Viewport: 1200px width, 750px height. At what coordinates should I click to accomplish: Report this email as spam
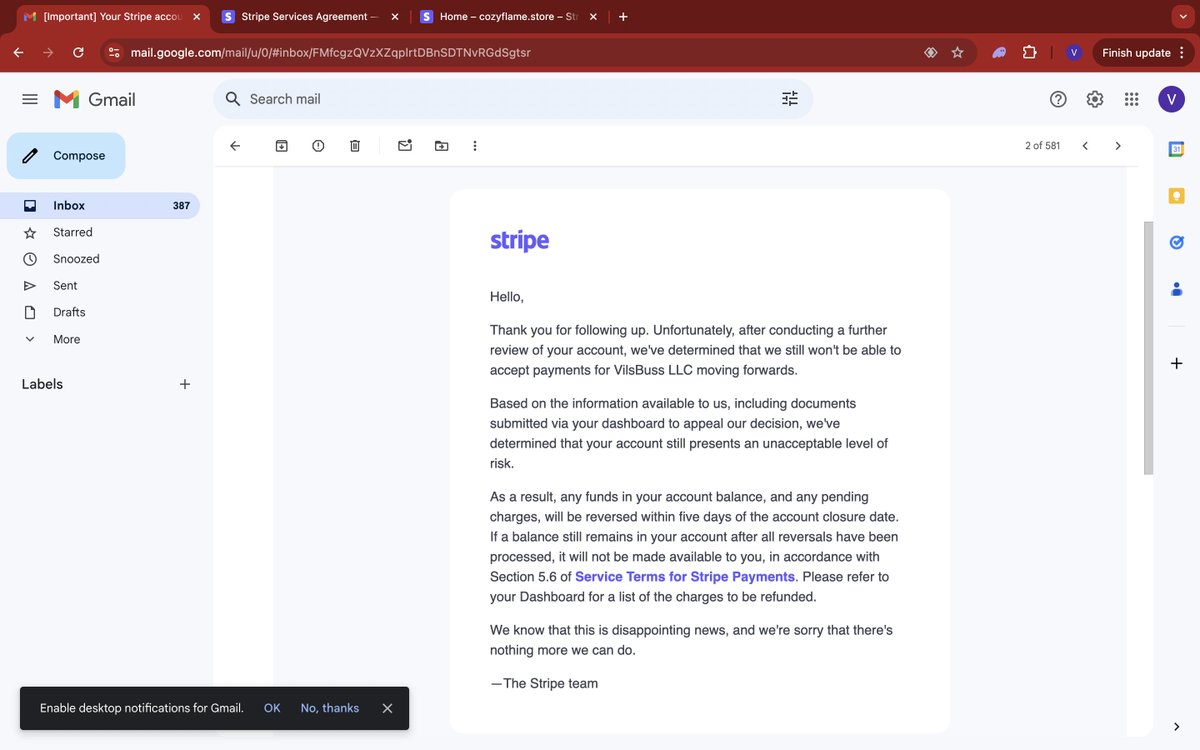coord(318,146)
